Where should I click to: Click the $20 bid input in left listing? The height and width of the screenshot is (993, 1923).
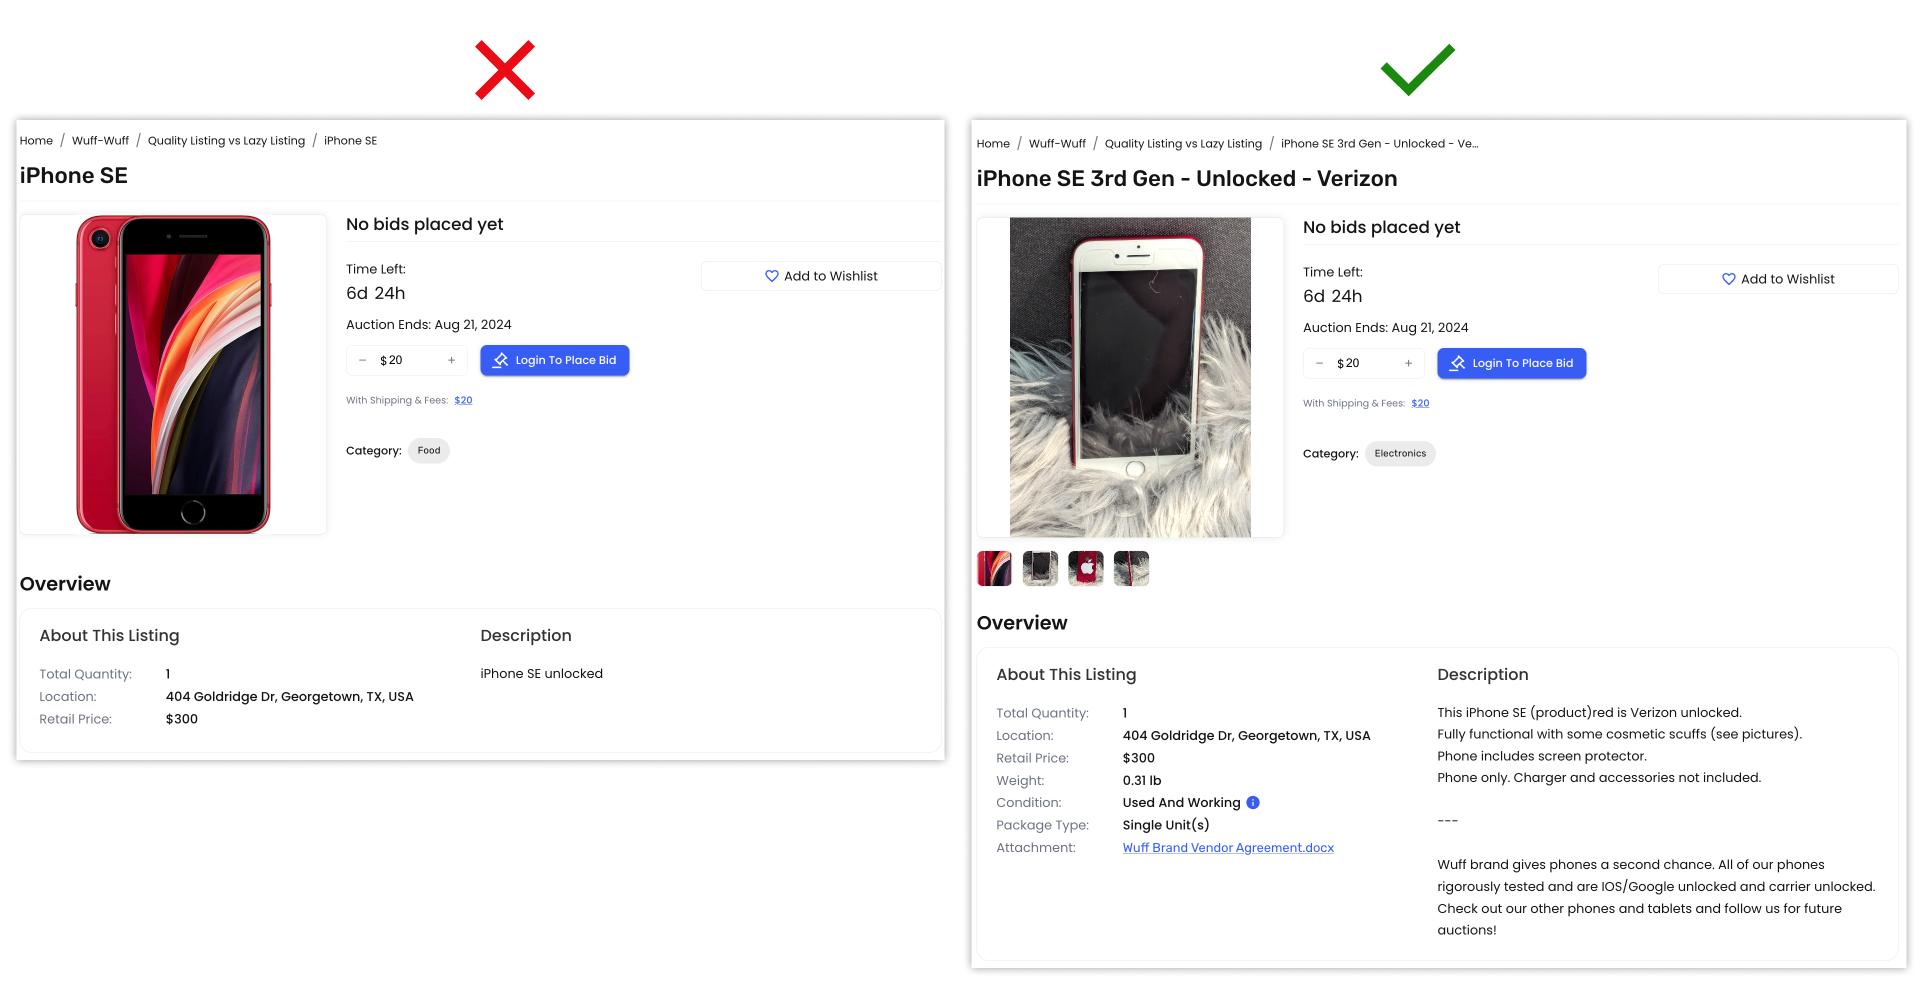click(407, 360)
